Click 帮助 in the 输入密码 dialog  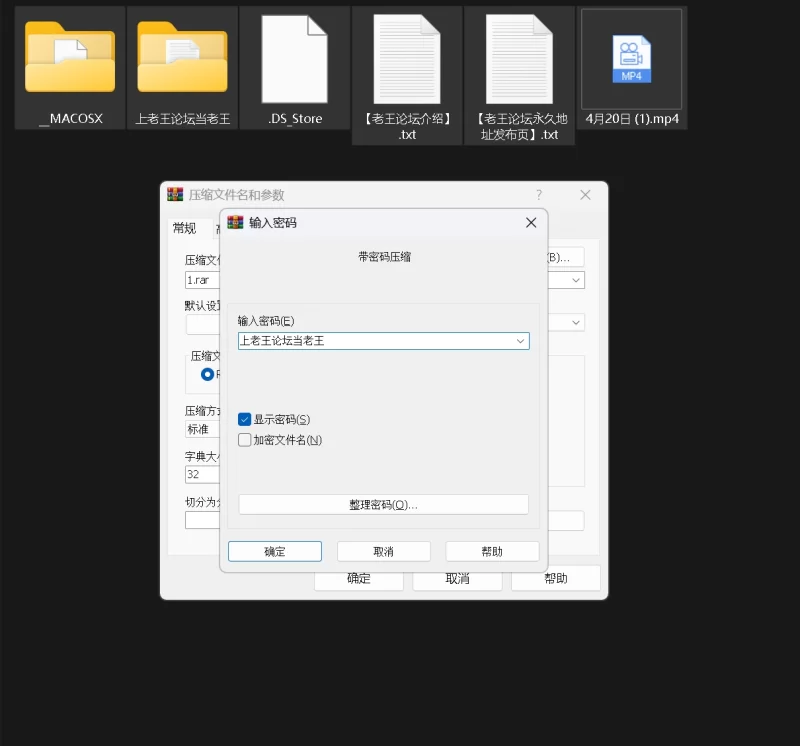point(492,552)
